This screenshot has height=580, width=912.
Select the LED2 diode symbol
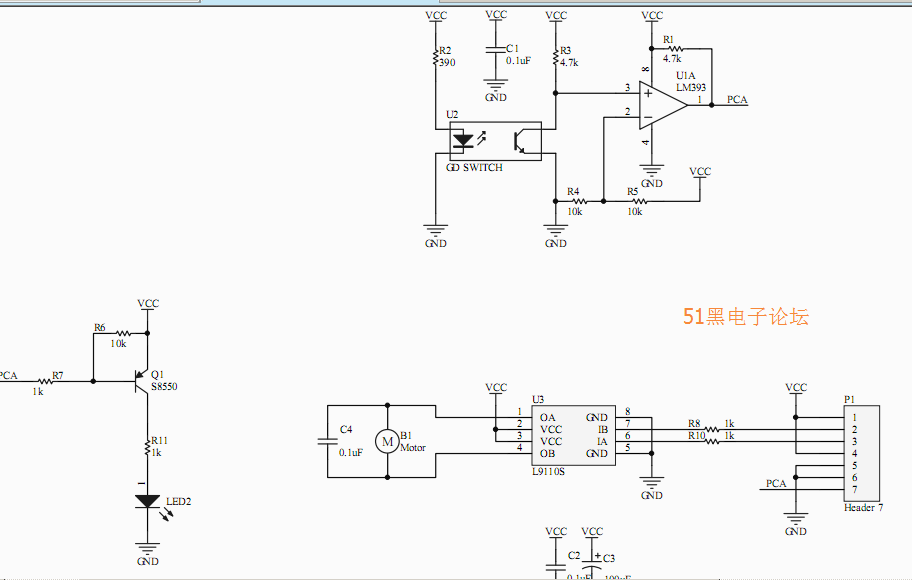coord(147,501)
